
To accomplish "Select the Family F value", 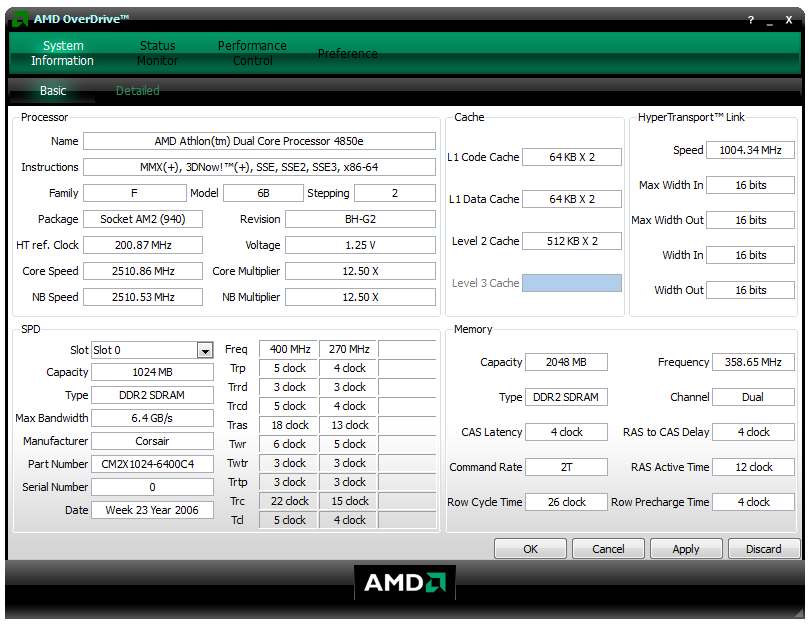I will coord(135,193).
